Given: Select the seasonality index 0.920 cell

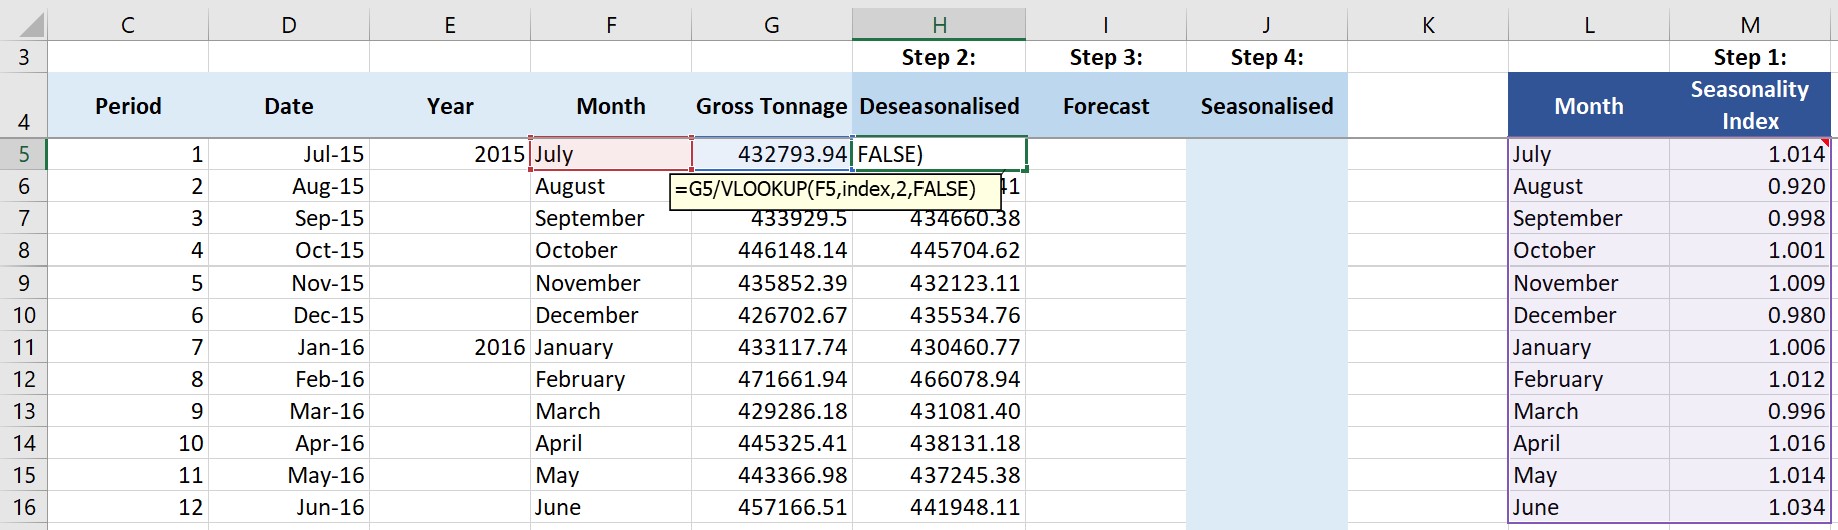Looking at the screenshot, I should pos(1750,186).
